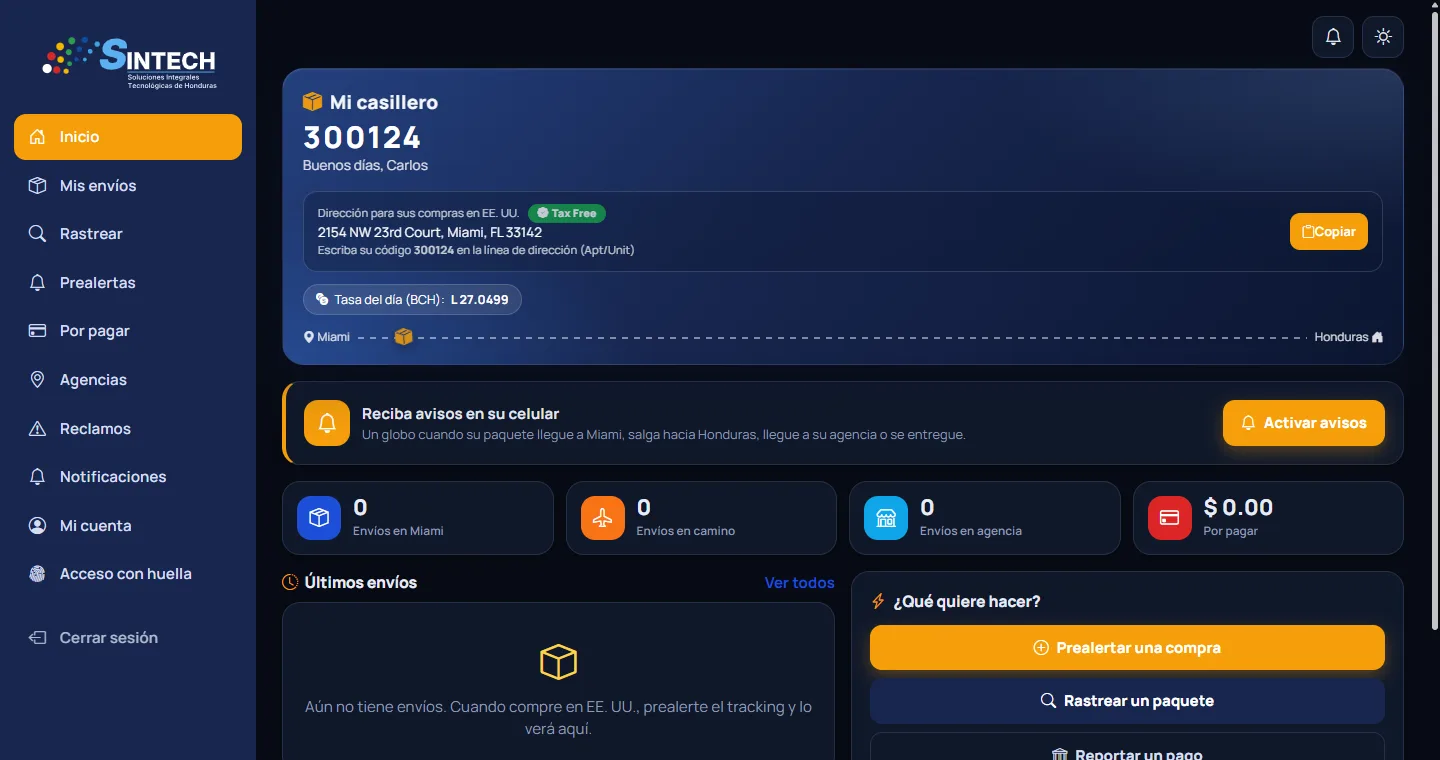Click the logout arrow icon

tap(37, 638)
